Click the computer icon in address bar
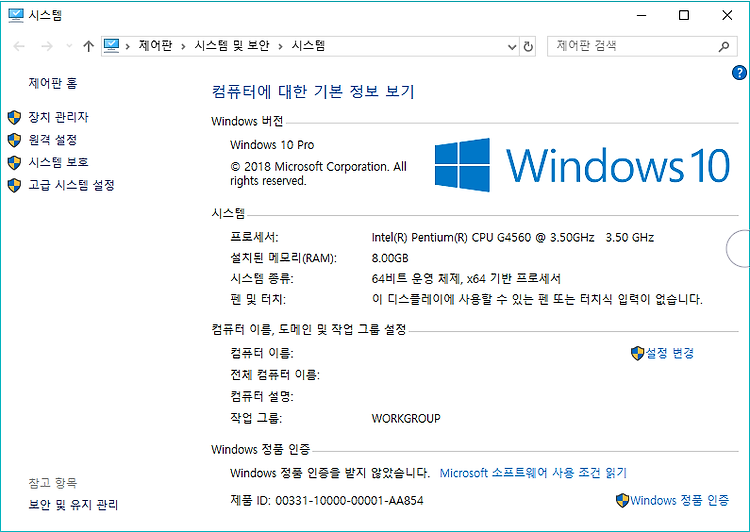Screen dimensions: 750x532 (111, 46)
